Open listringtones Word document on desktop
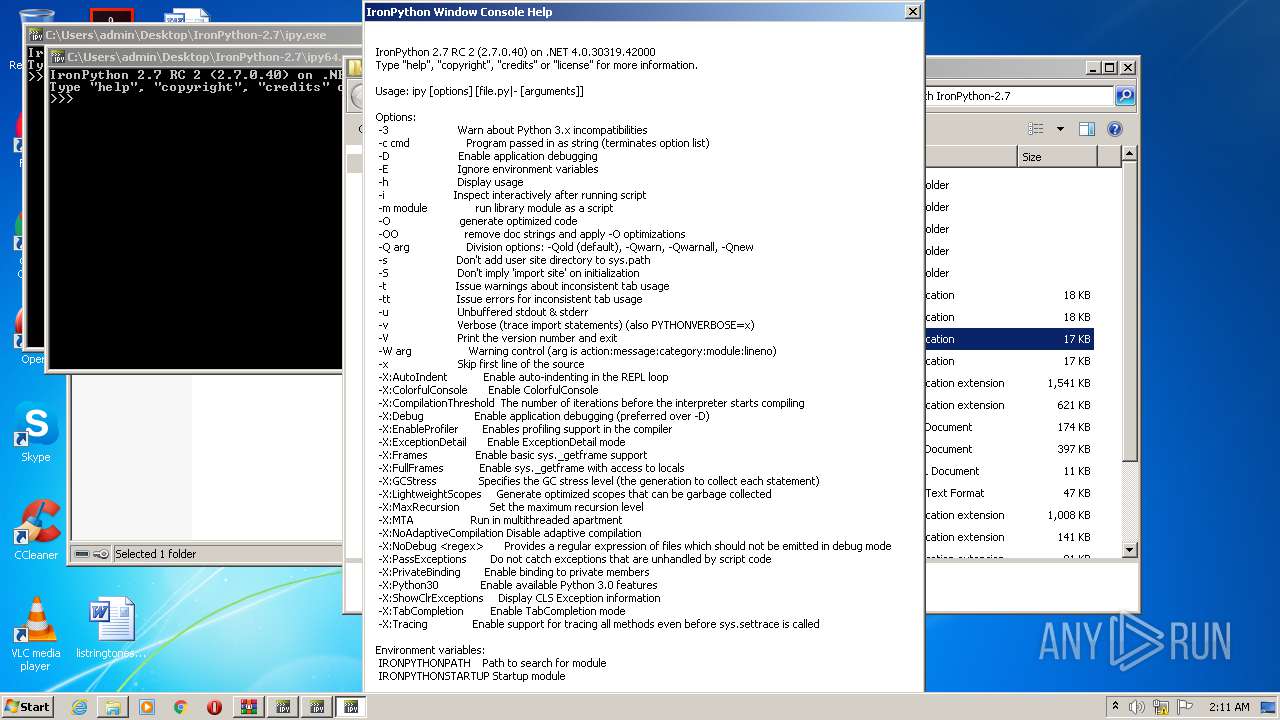1280x720 pixels. click(111, 628)
